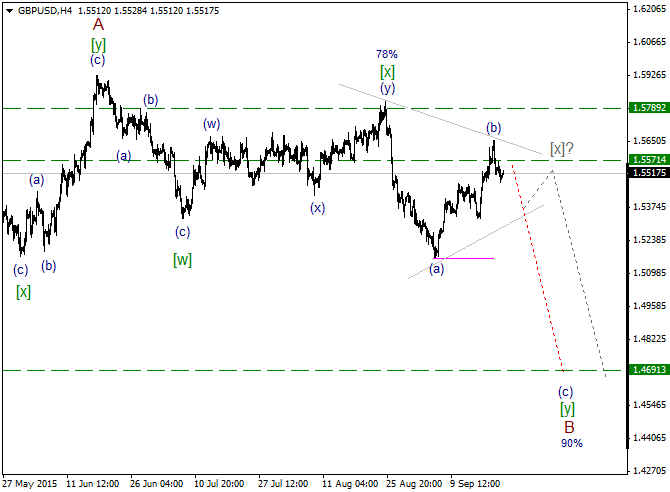
Task: Click the blue (c) label above green [w]
Action: pyautogui.click(x=182, y=232)
